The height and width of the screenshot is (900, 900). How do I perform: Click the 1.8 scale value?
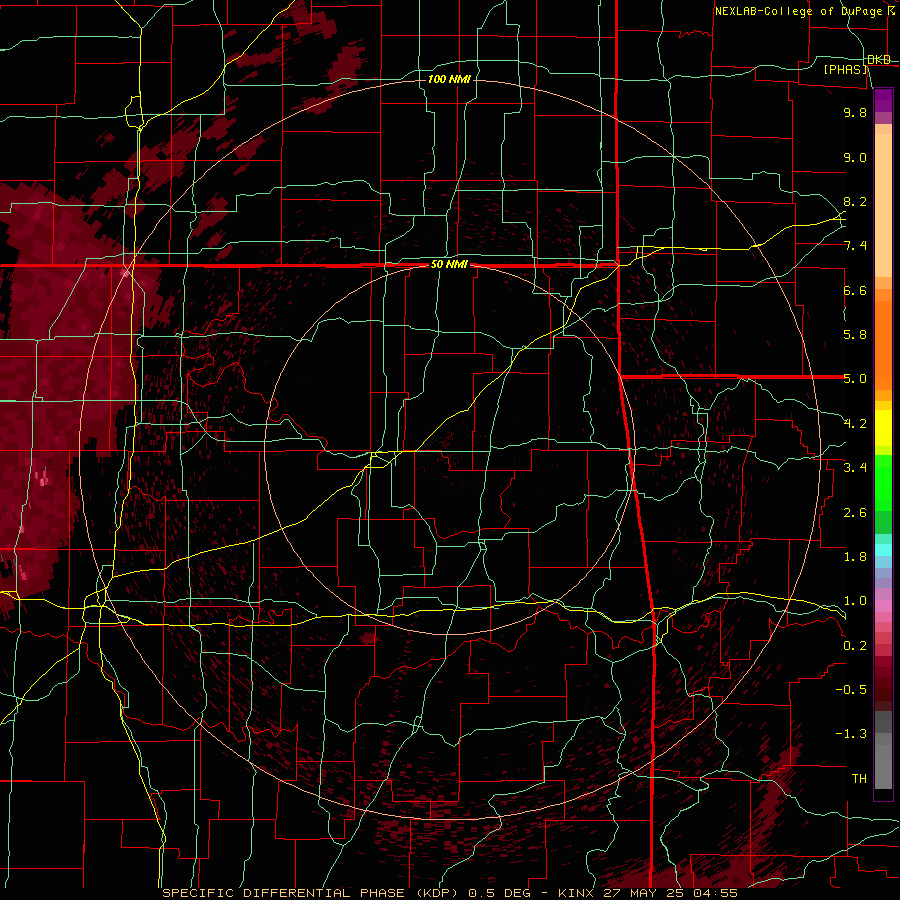(x=855, y=557)
